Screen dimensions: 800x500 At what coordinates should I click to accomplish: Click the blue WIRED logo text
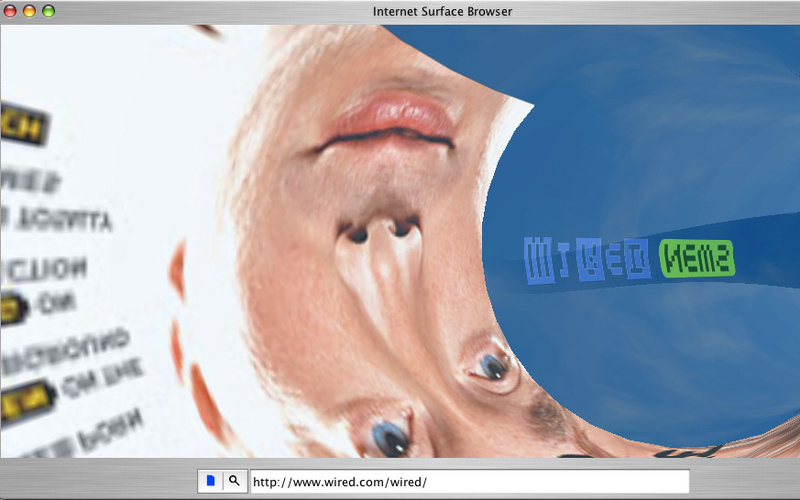click(587, 260)
